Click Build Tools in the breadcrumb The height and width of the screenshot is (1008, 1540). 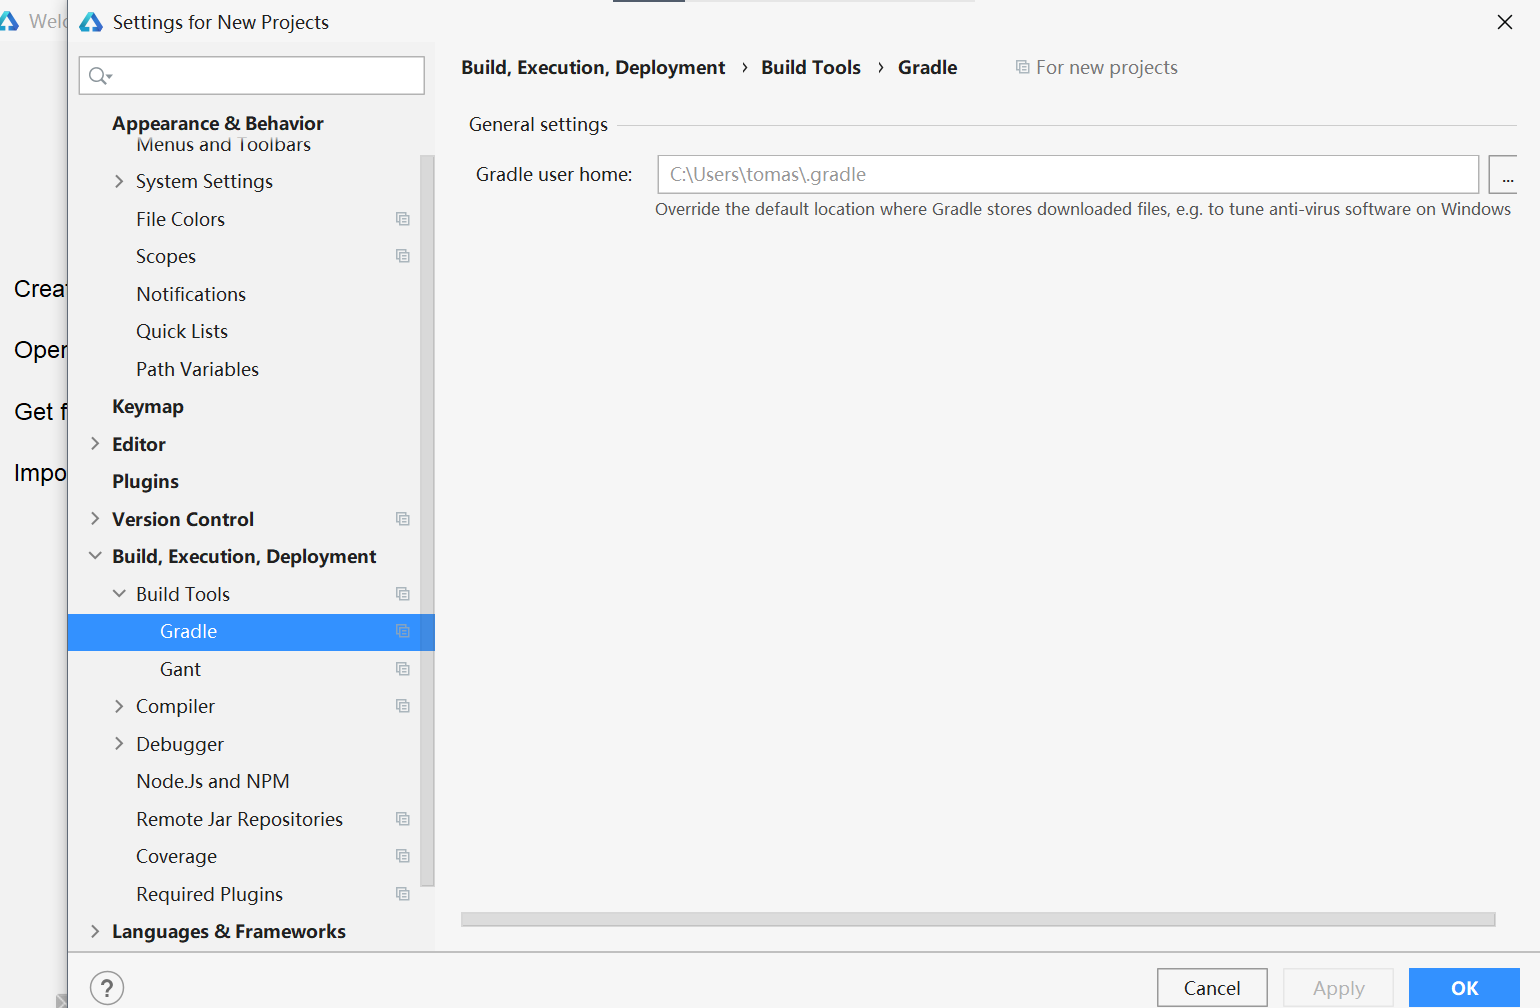tap(811, 67)
